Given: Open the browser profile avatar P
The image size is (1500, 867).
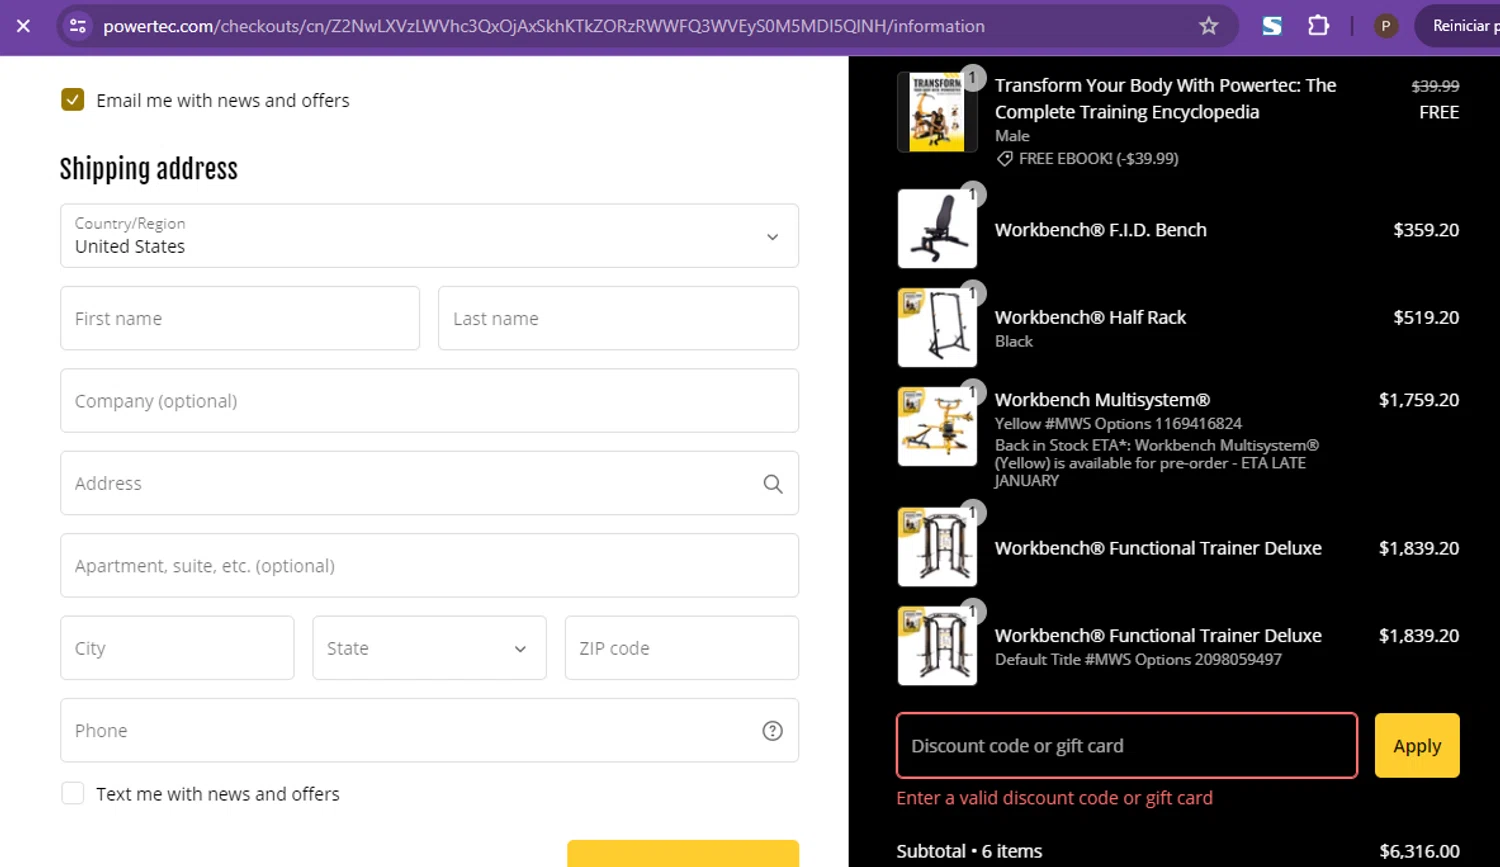Looking at the screenshot, I should [1385, 26].
